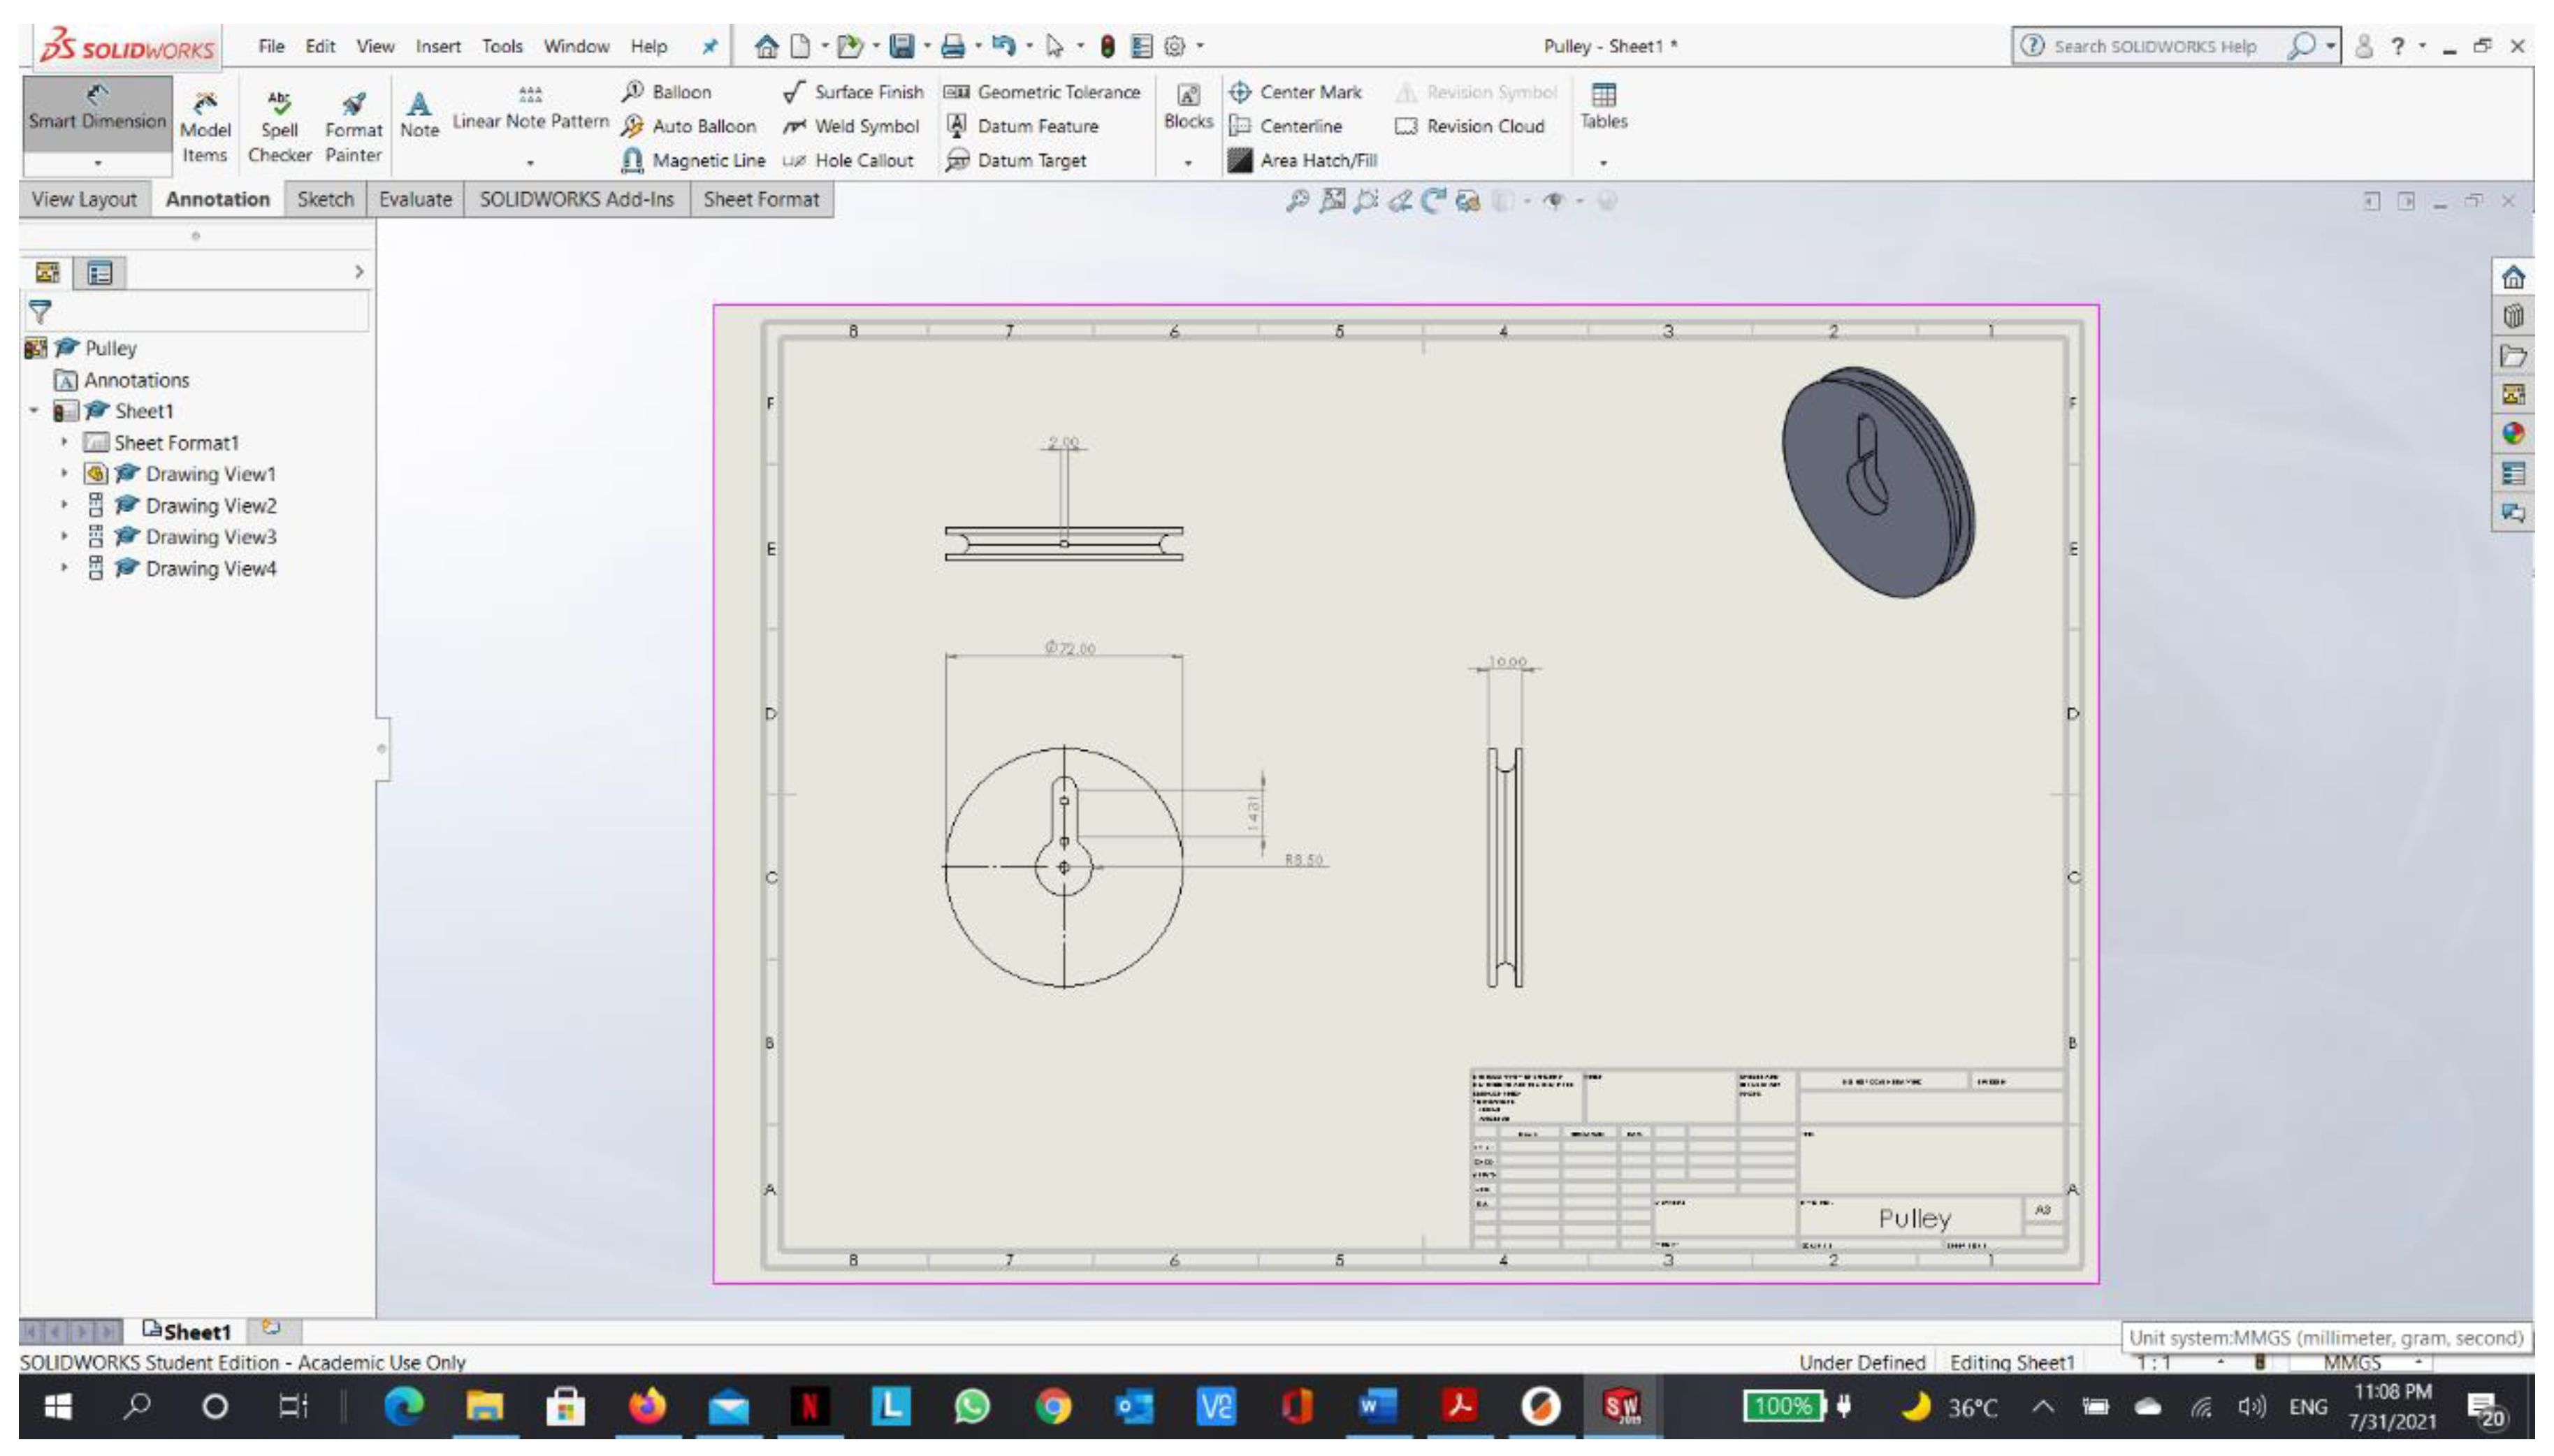Switch to the View Layout tab
This screenshot has width=2554, height=1456.
tap(84, 199)
